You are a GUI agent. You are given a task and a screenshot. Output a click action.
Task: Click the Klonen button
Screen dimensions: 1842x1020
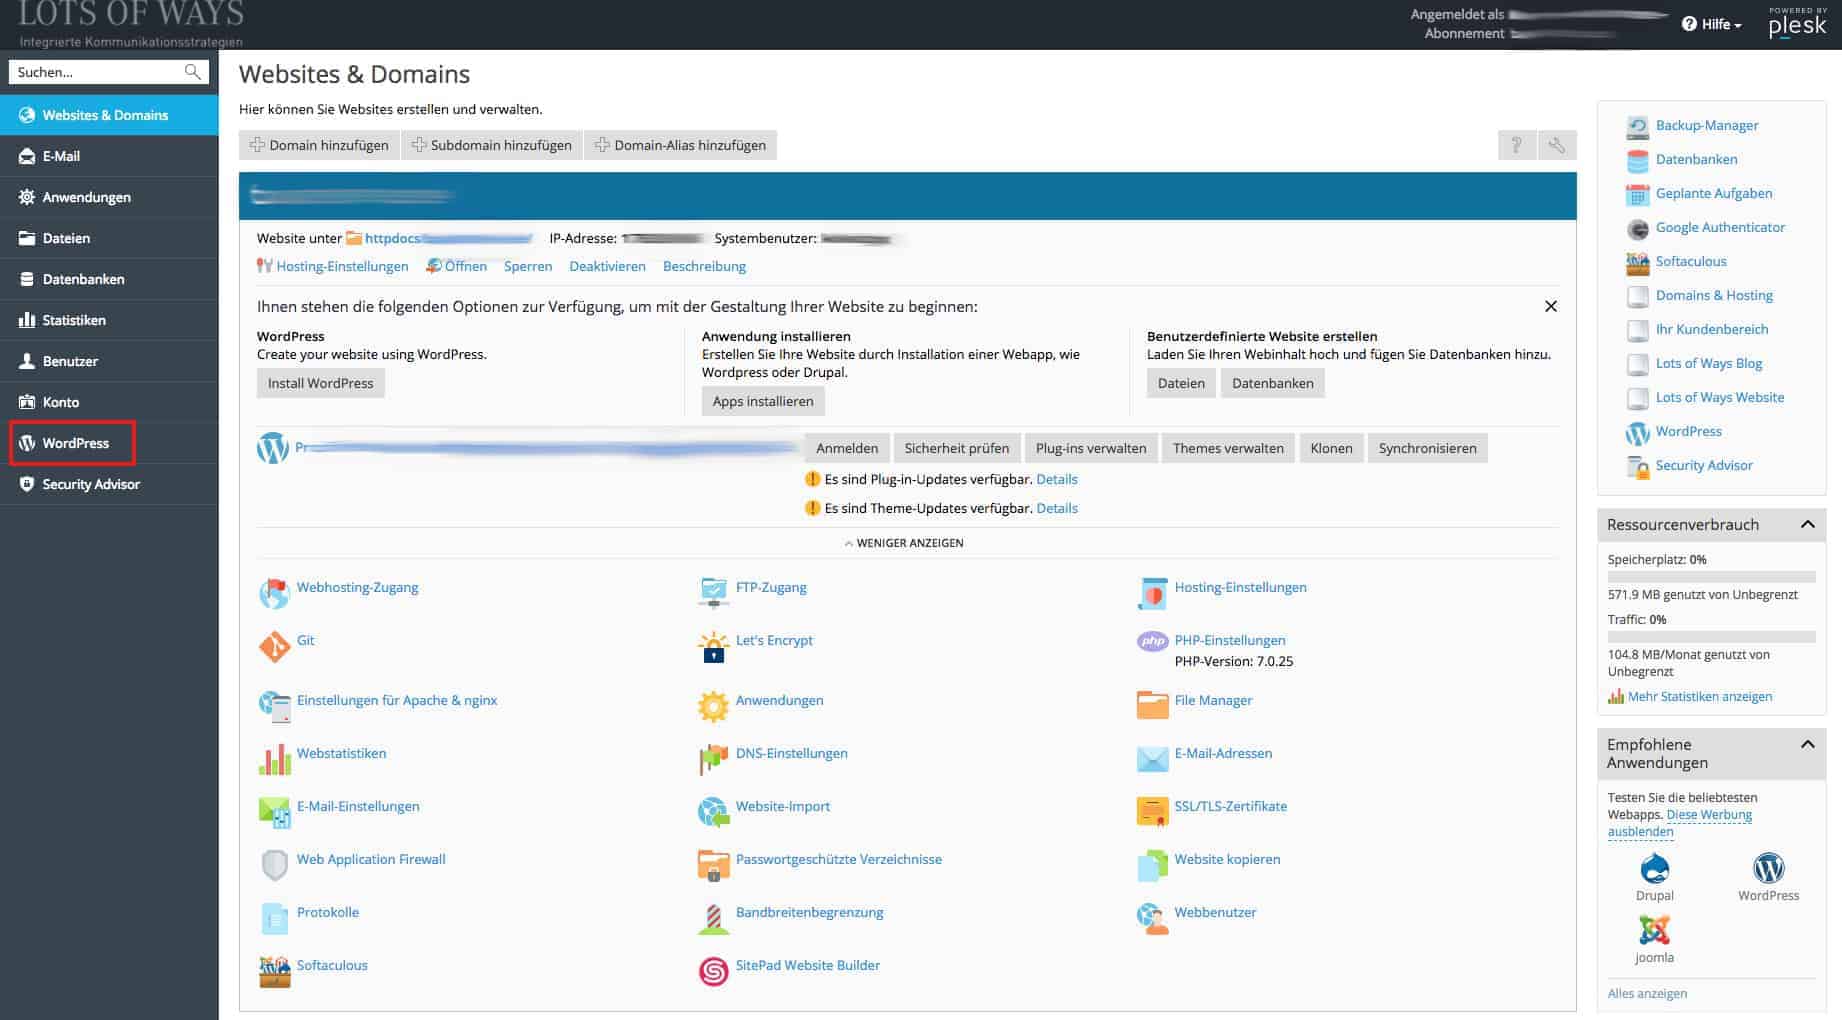pos(1331,448)
